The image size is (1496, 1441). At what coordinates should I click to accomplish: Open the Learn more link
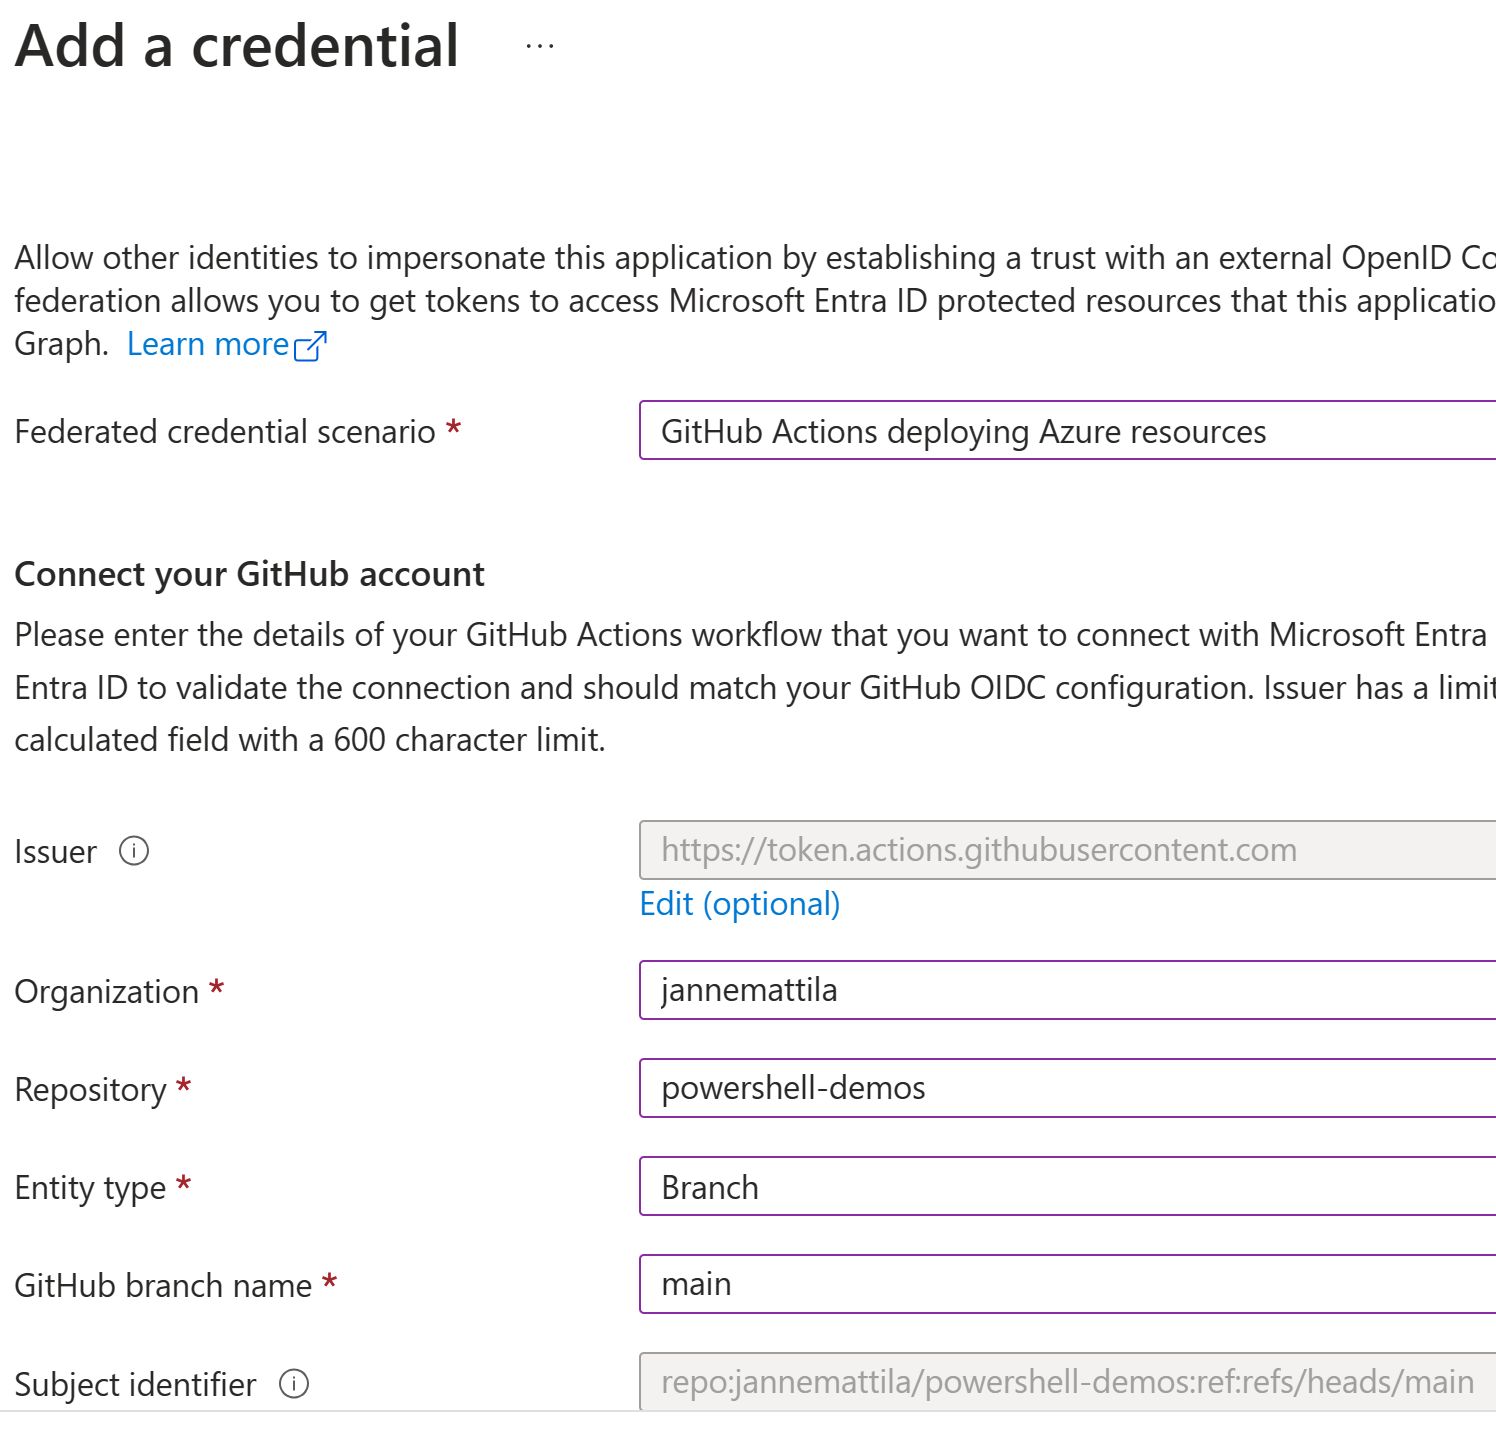point(208,344)
